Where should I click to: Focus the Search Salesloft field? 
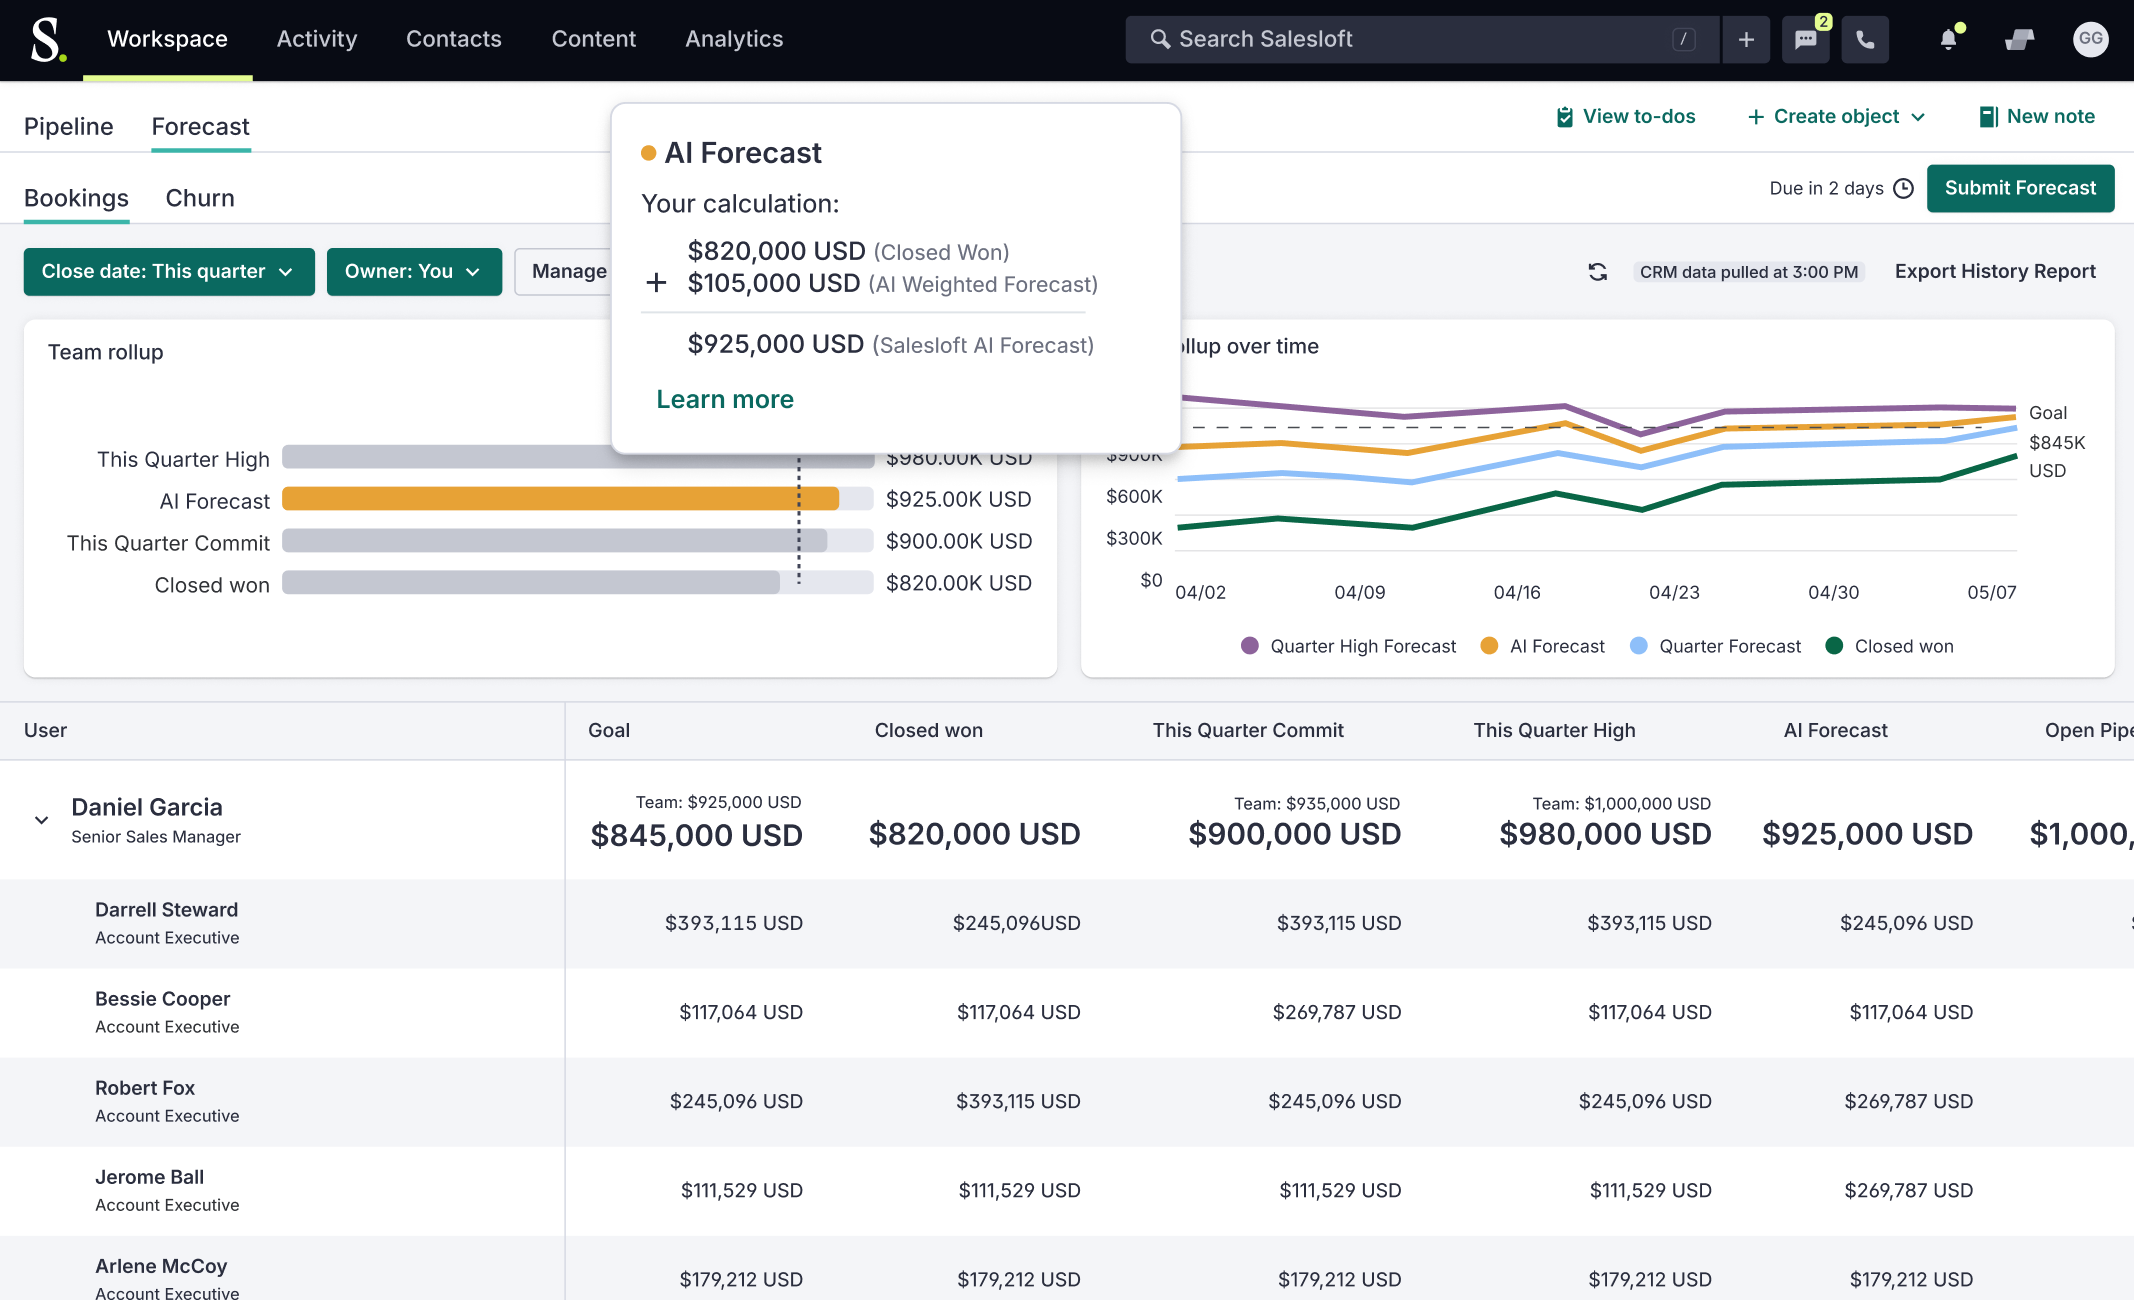click(1422, 40)
